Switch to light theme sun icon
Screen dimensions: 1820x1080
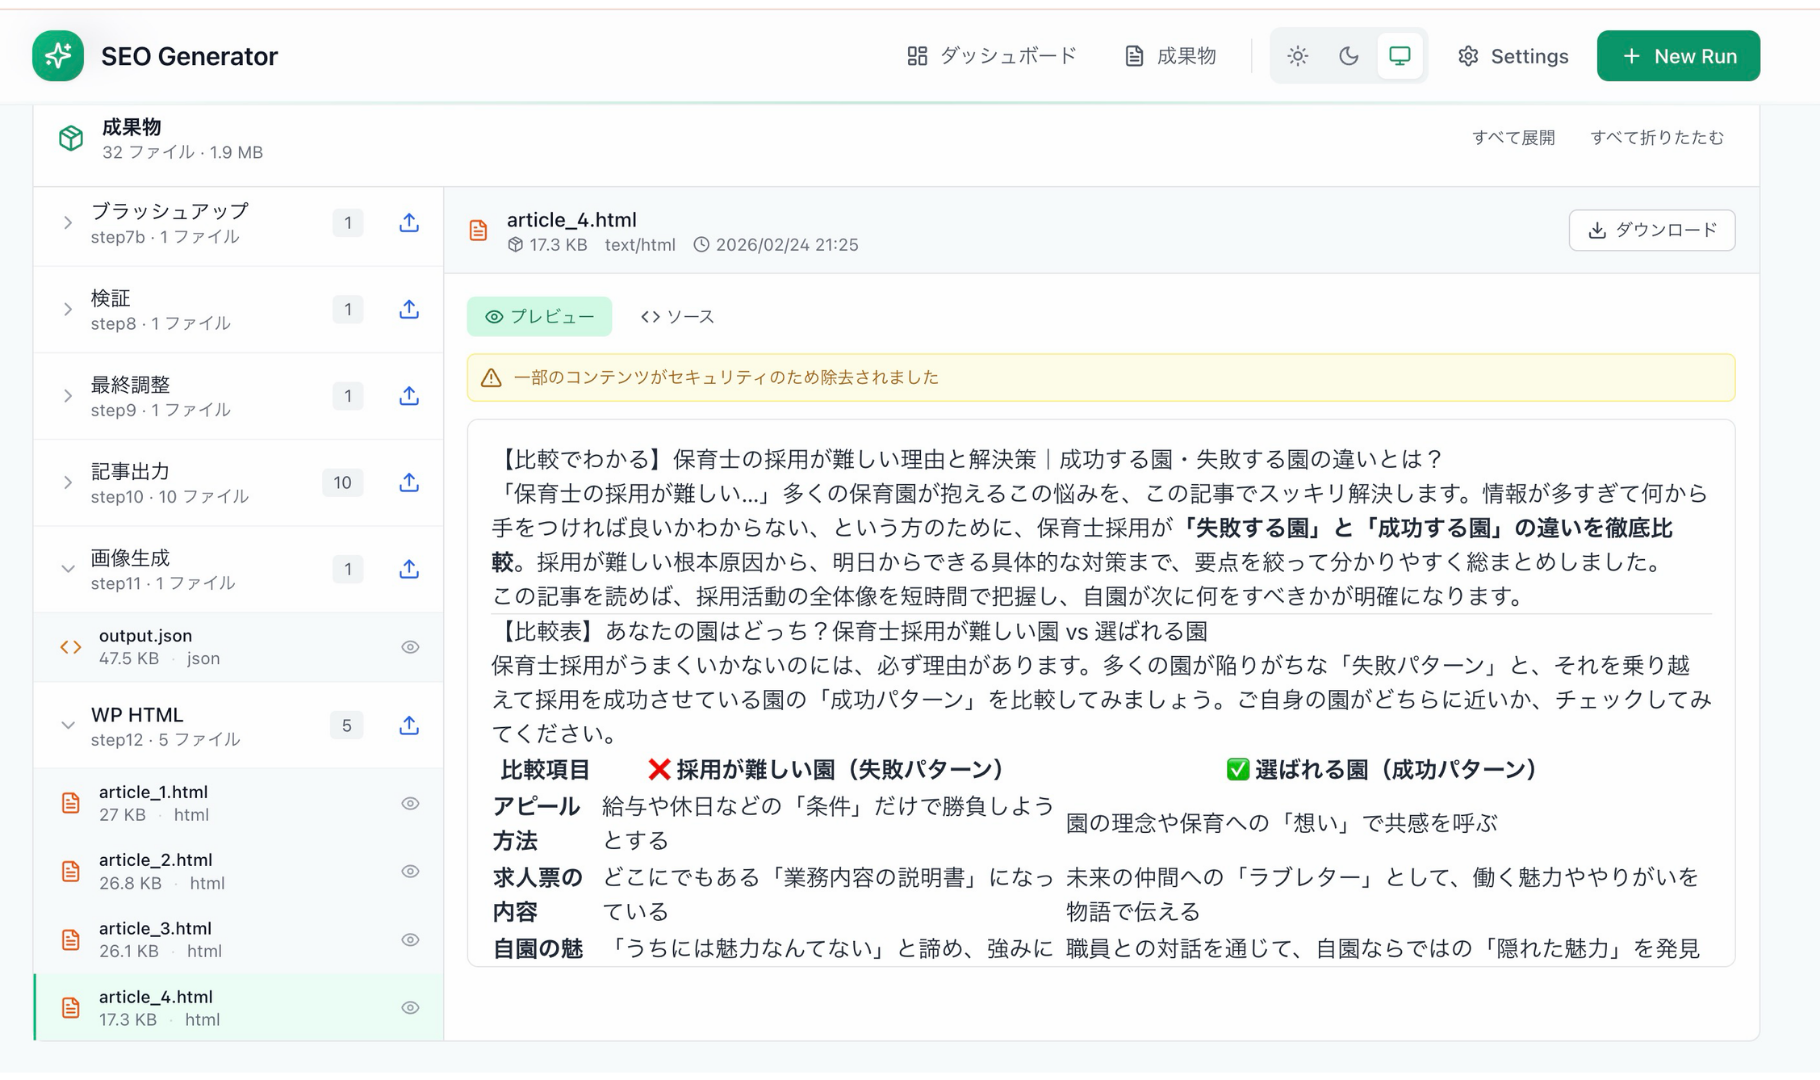point(1297,56)
